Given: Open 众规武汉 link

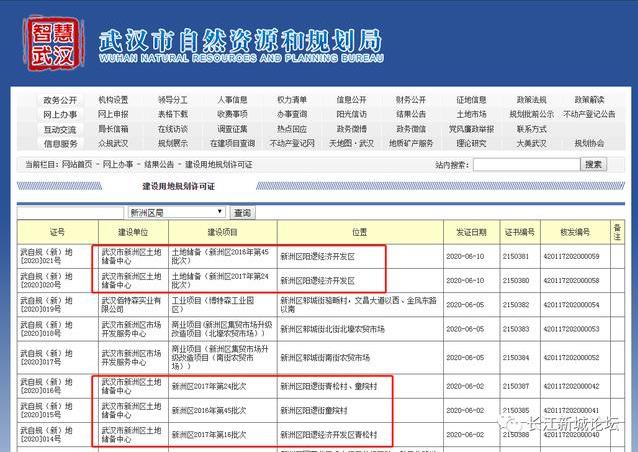Looking at the screenshot, I should point(113,143).
